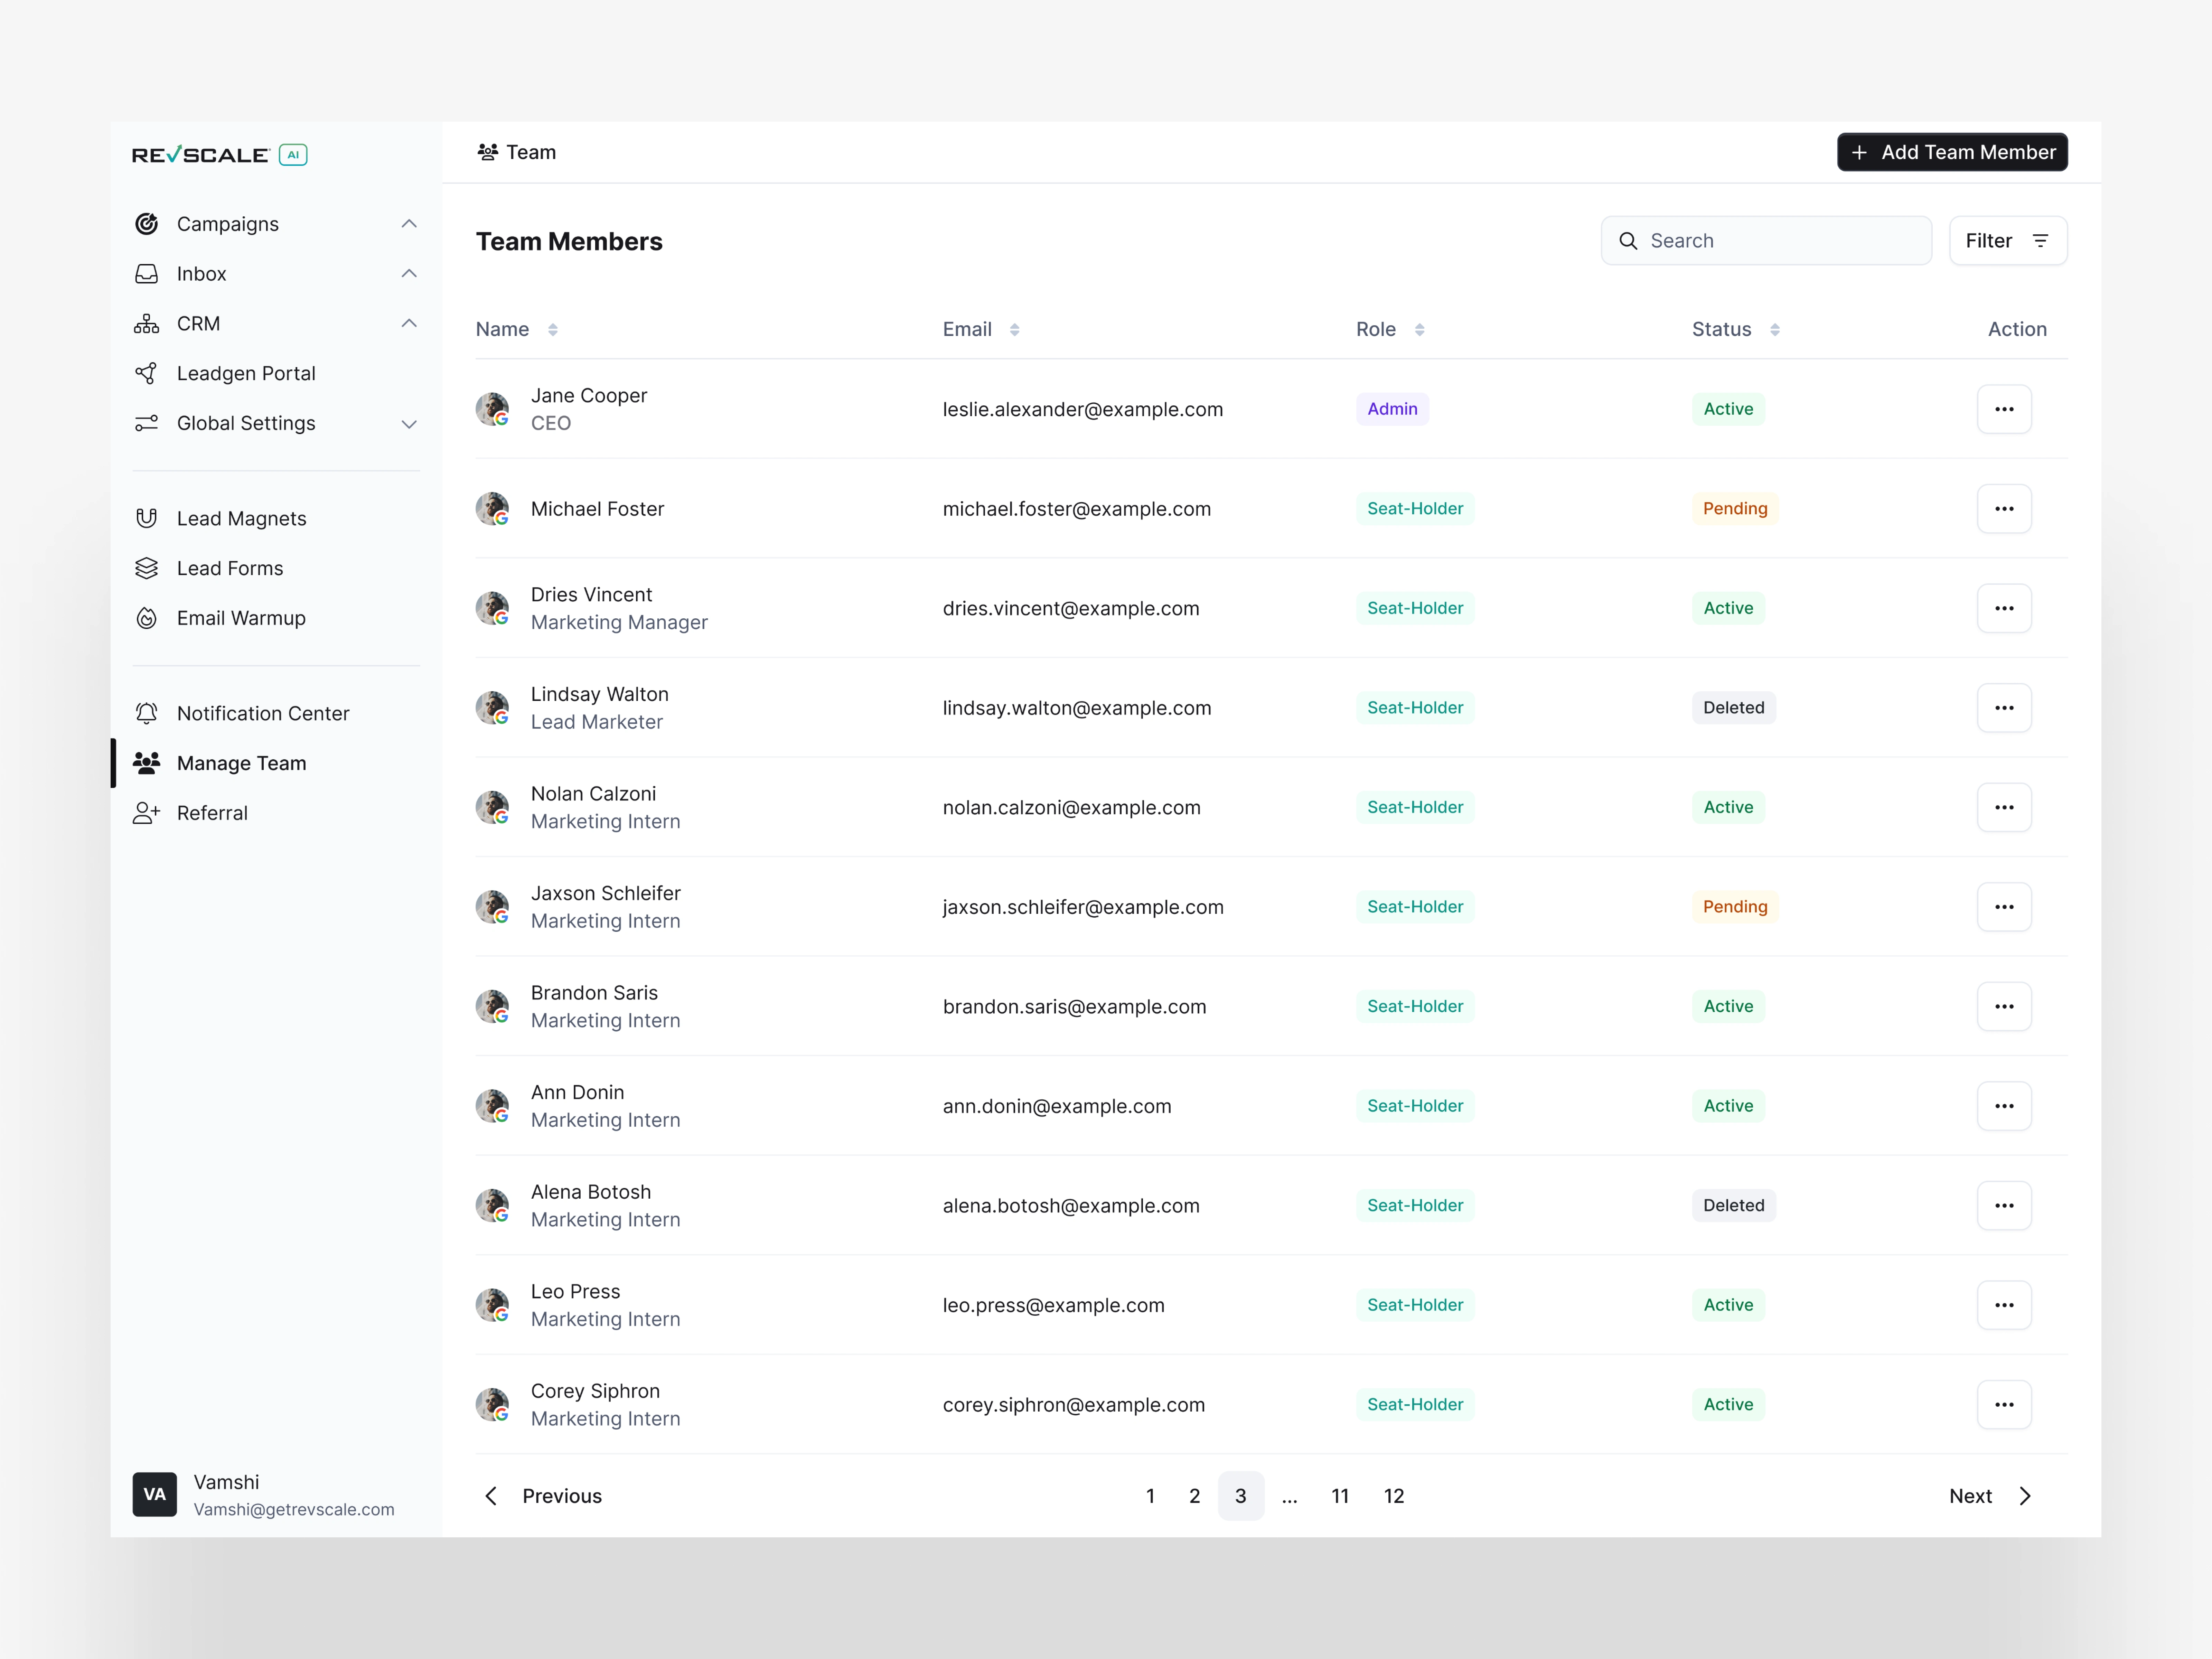
Task: Click the filter lines icon
Action: tap(2041, 241)
